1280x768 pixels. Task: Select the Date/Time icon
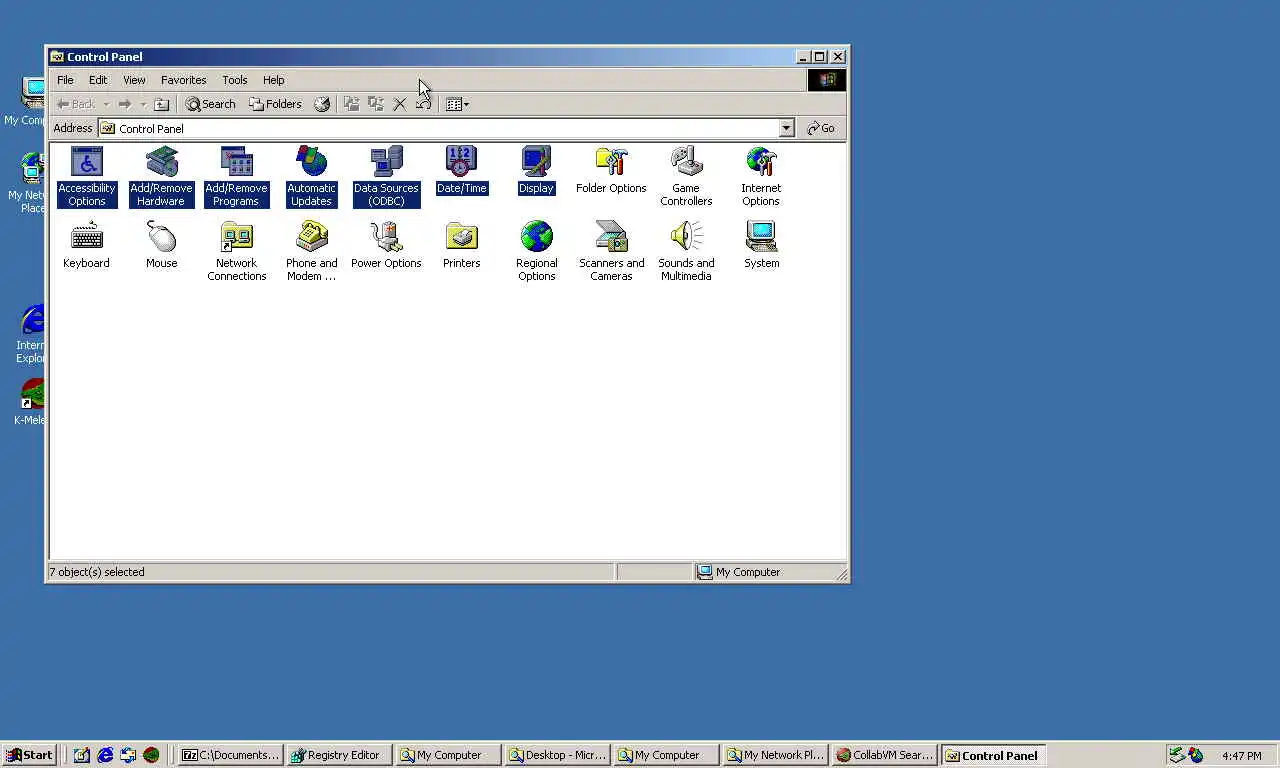461,171
